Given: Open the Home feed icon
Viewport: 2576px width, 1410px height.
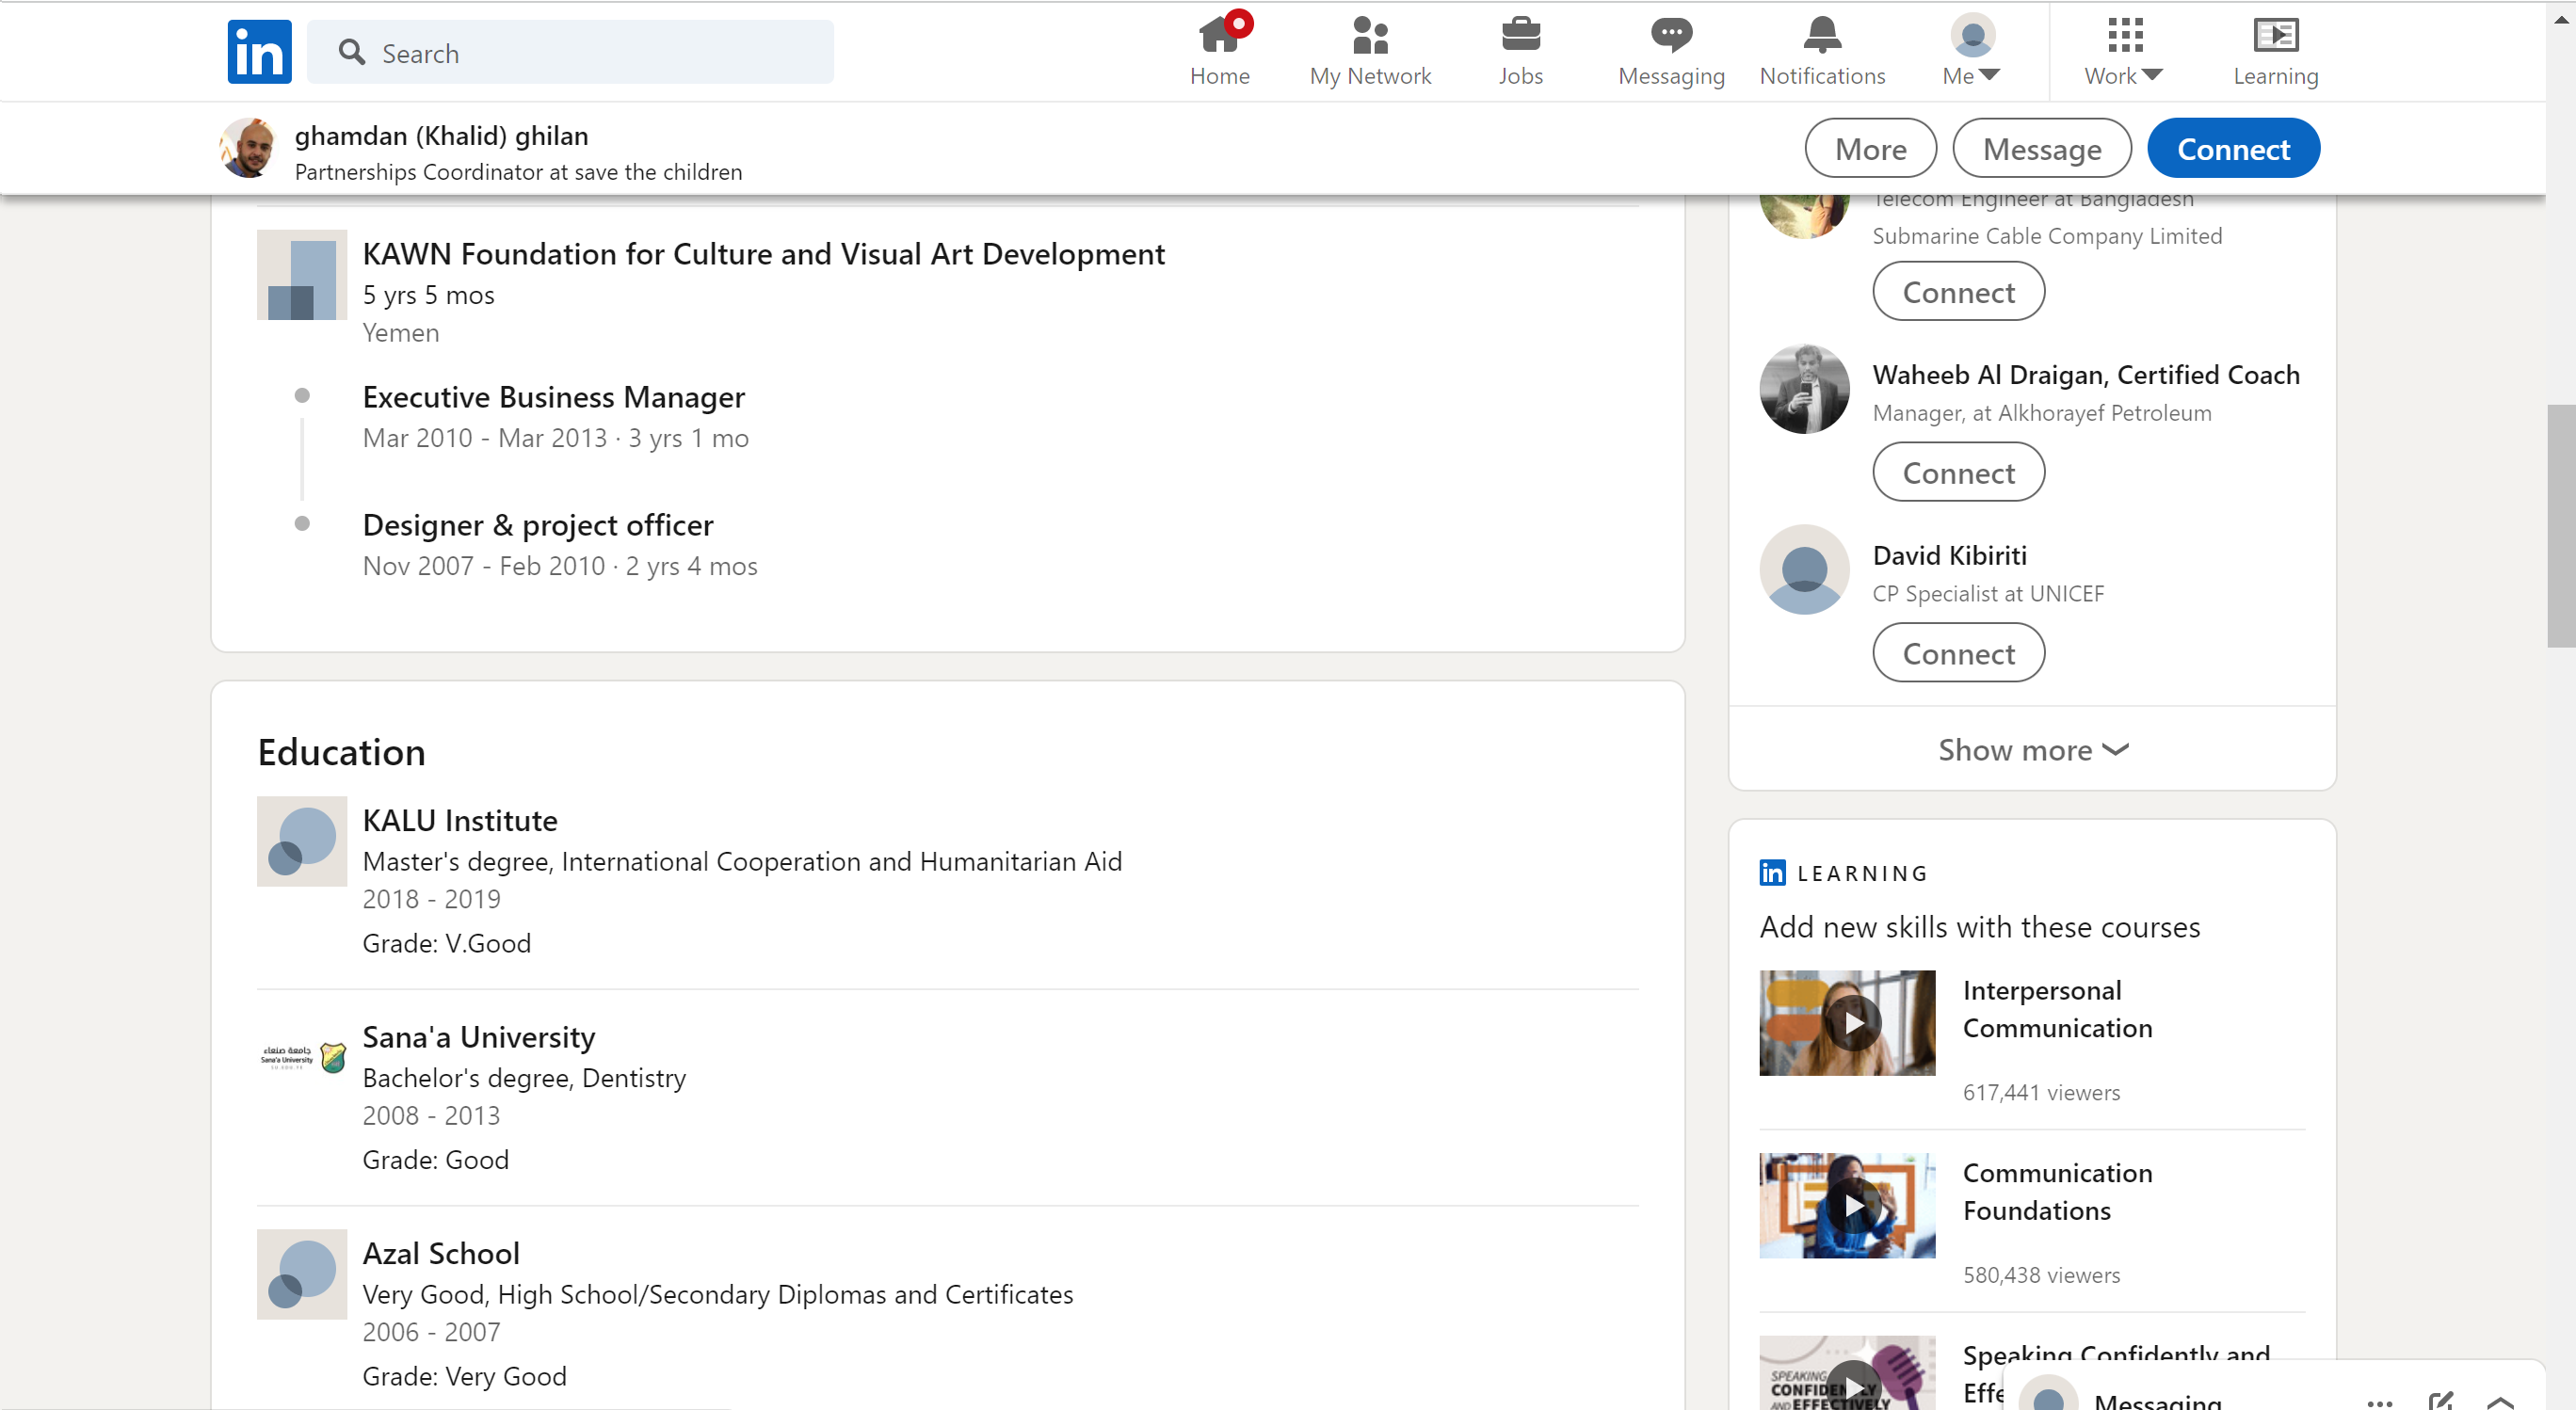Looking at the screenshot, I should pyautogui.click(x=1219, y=36).
